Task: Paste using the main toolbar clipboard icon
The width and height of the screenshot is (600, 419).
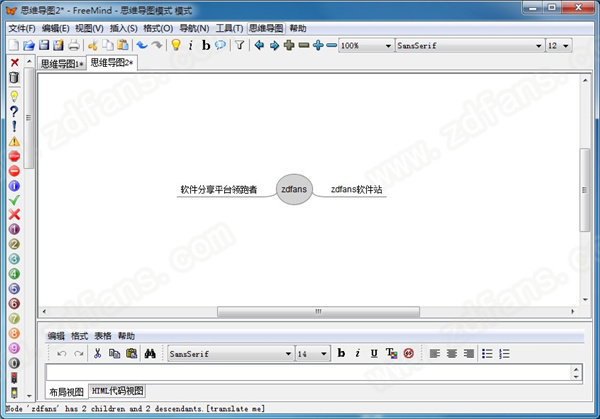Action: 122,45
